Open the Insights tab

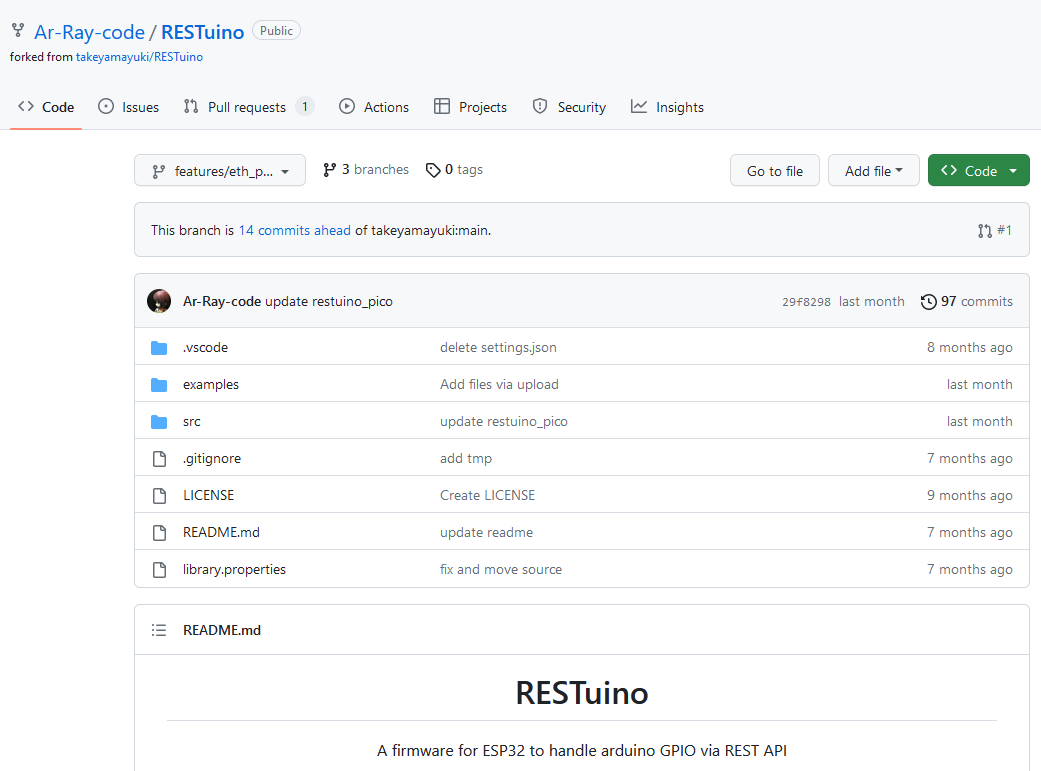pos(667,107)
